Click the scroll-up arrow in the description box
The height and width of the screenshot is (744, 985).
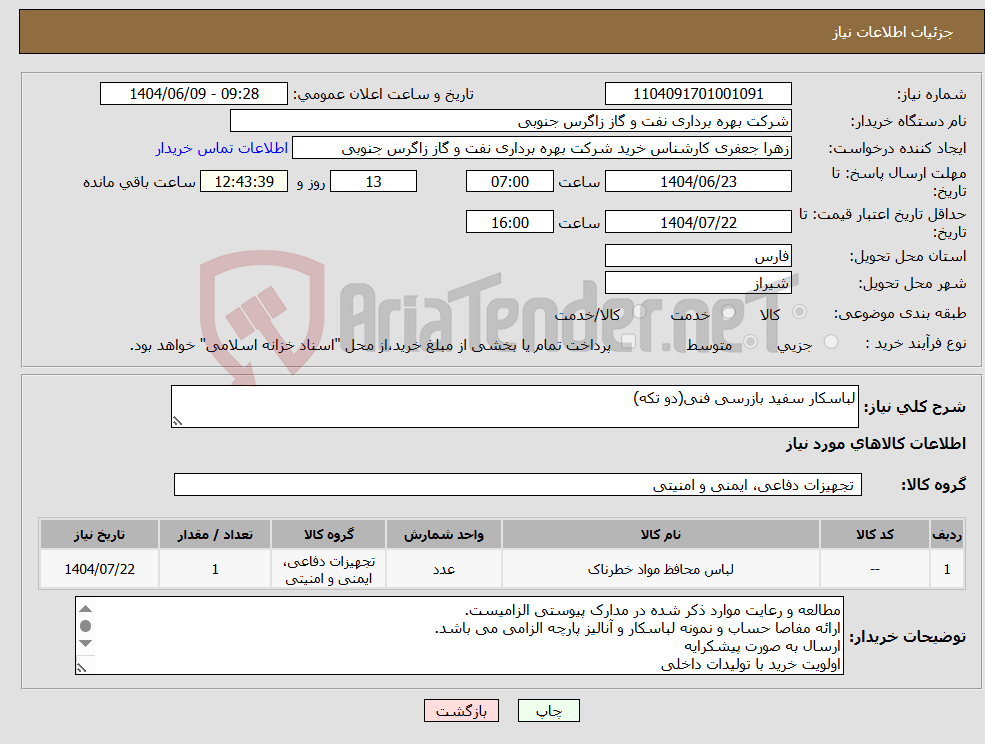(85, 609)
